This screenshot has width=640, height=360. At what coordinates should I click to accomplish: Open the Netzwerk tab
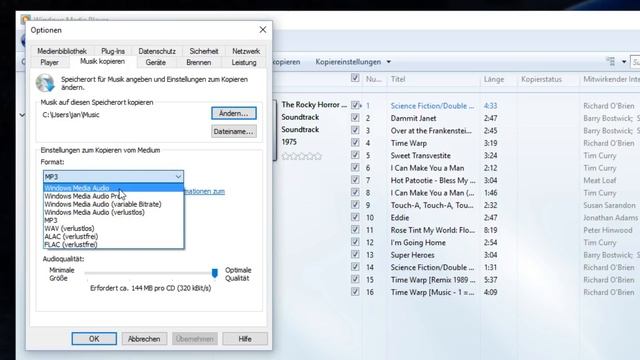246,51
